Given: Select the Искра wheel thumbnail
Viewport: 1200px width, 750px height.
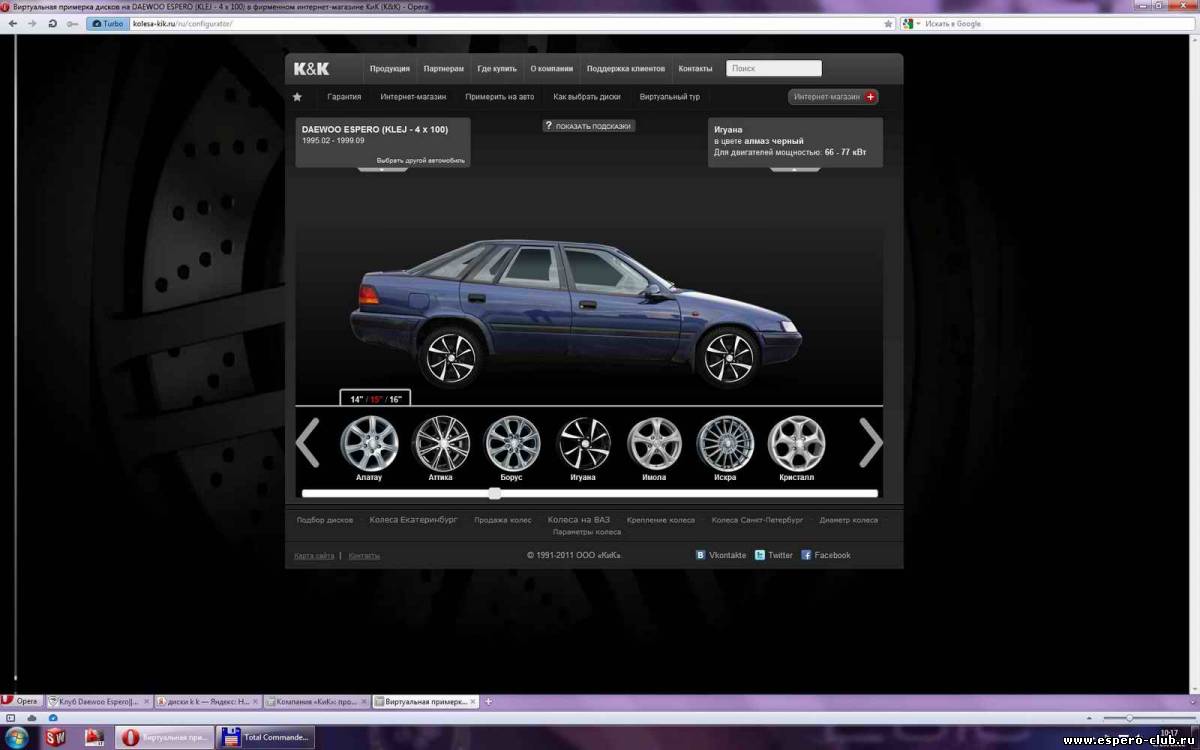Looking at the screenshot, I should [725, 444].
